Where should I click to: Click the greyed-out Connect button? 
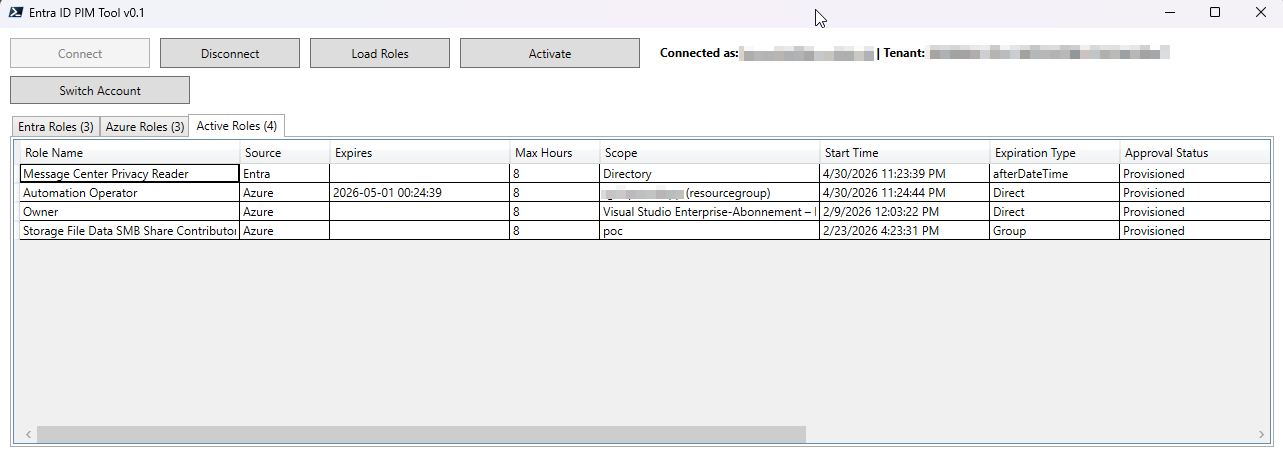point(80,53)
